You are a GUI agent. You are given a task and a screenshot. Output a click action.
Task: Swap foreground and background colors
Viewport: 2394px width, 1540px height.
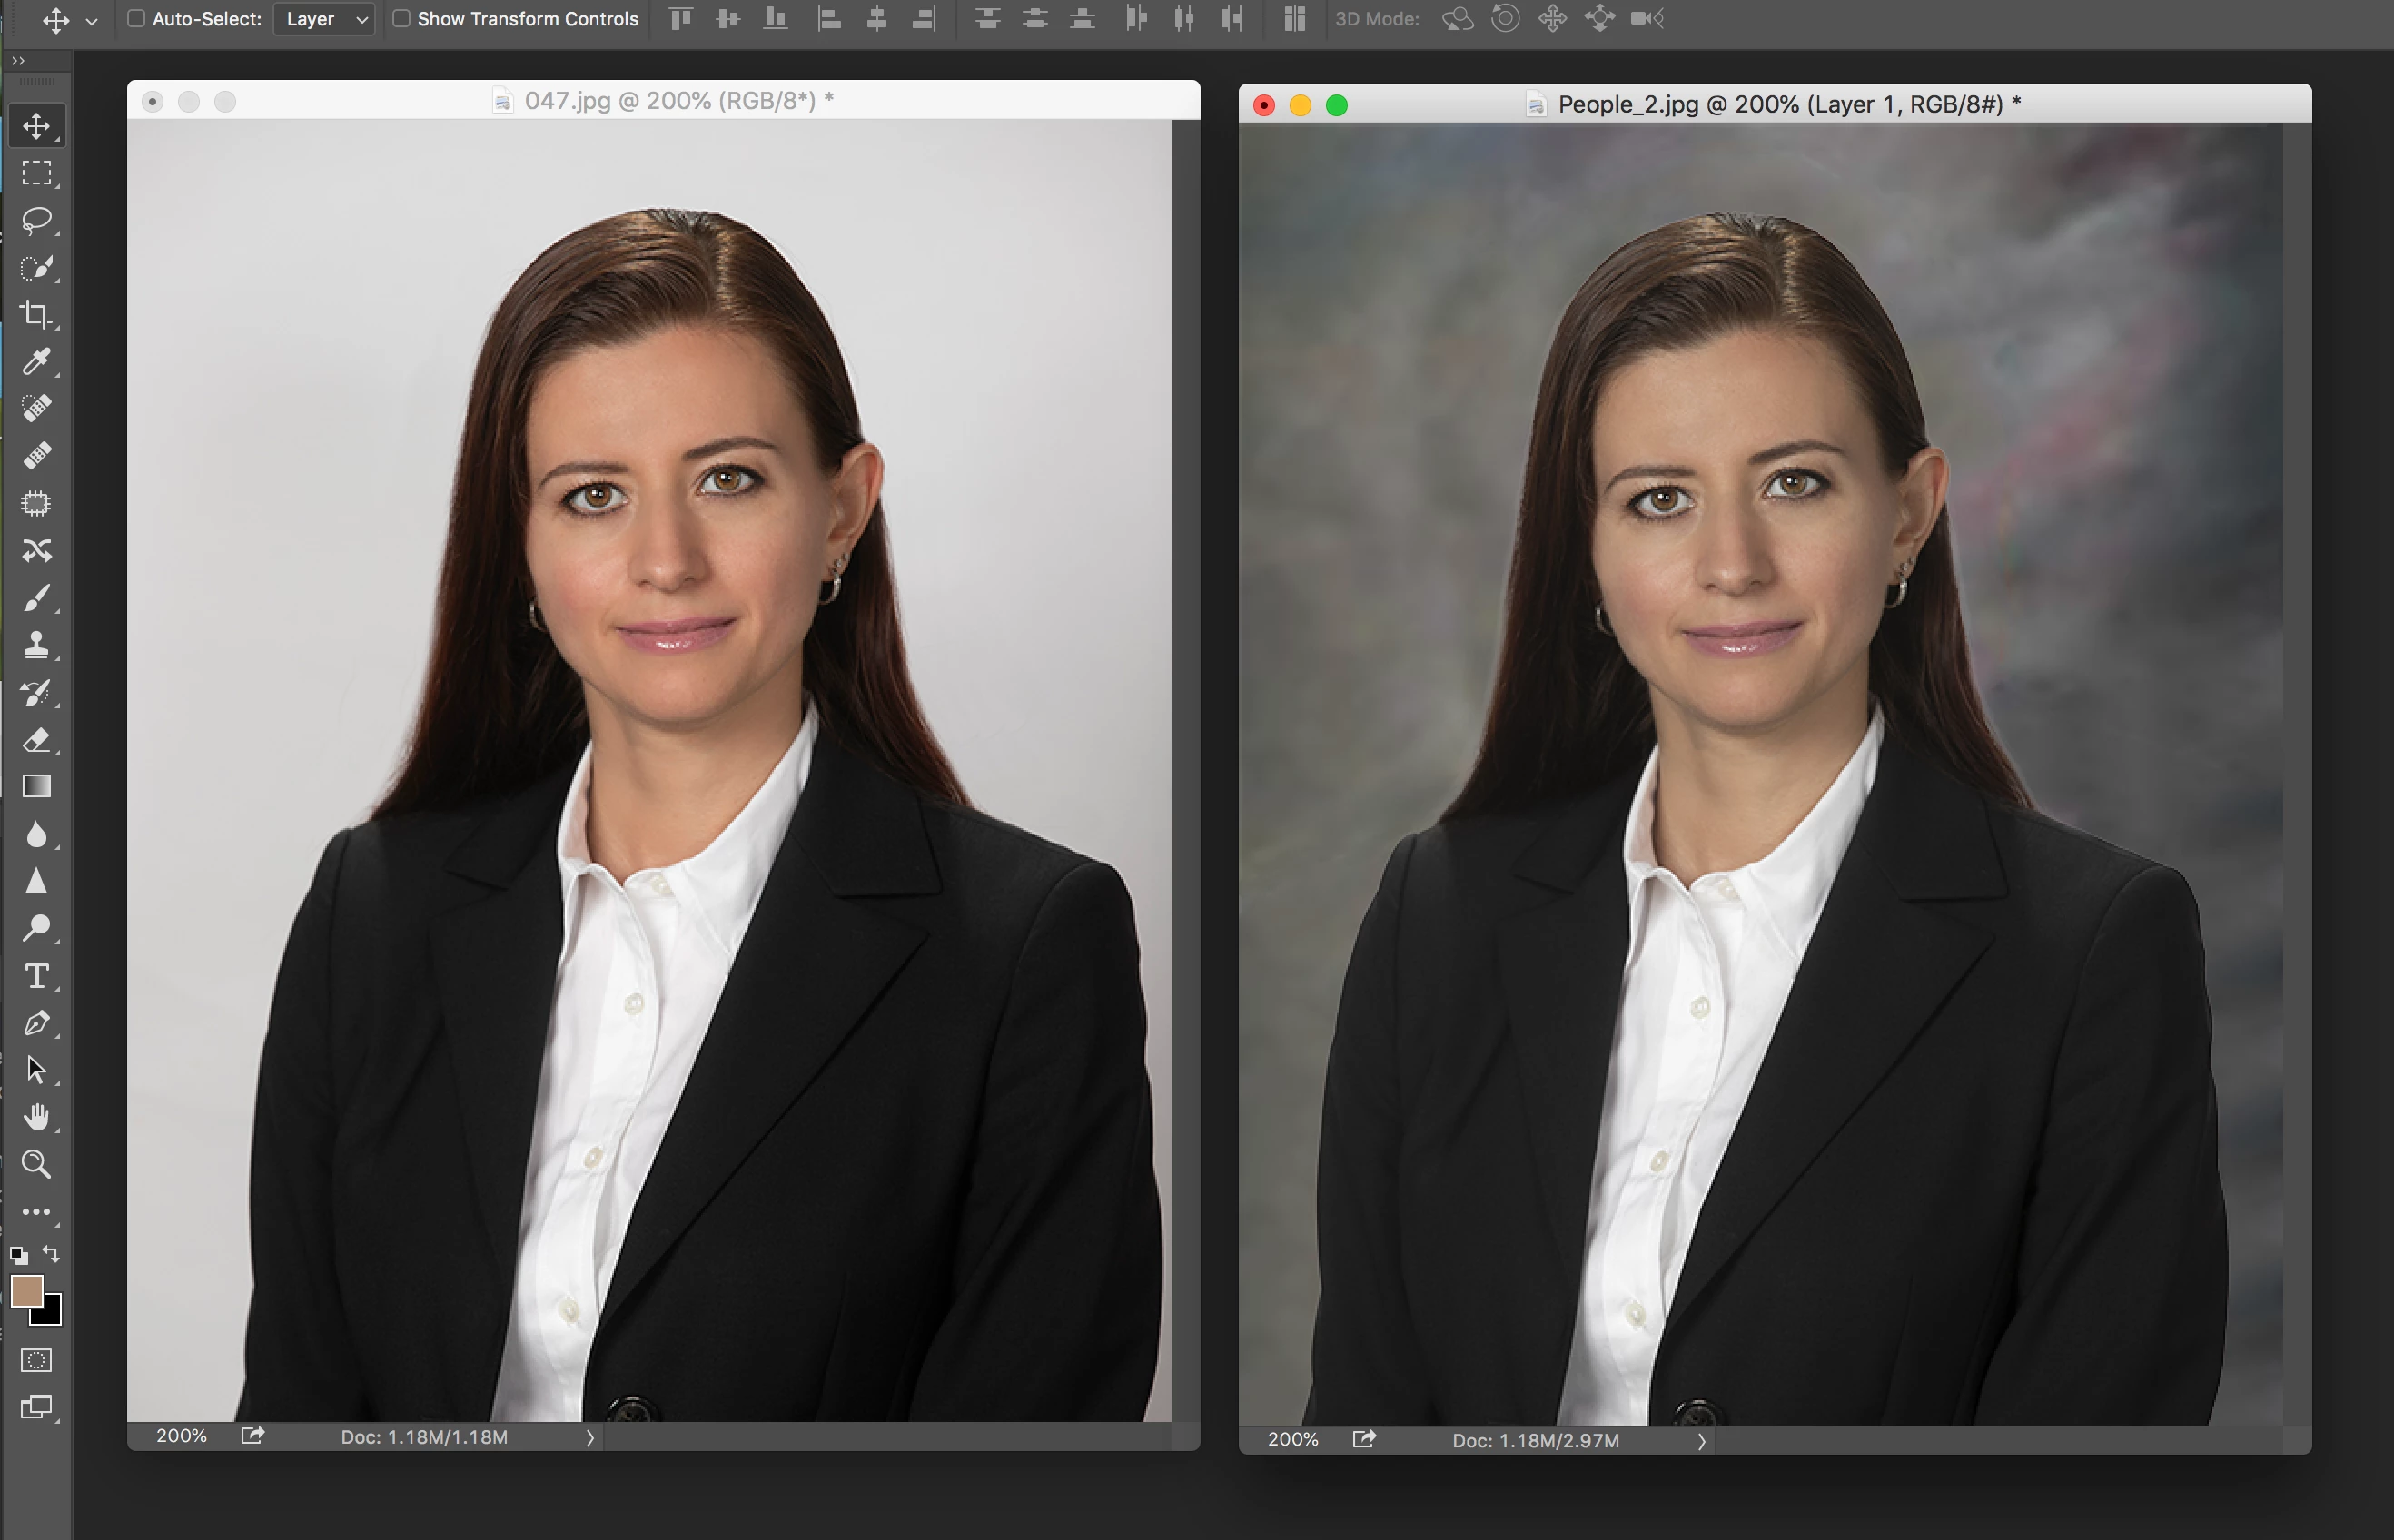pos(51,1254)
